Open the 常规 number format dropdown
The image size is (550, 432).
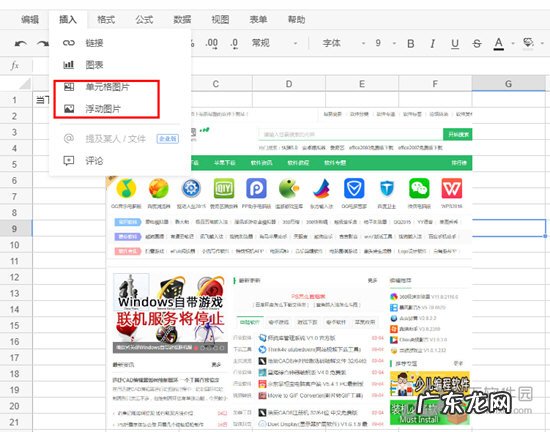click(x=275, y=43)
